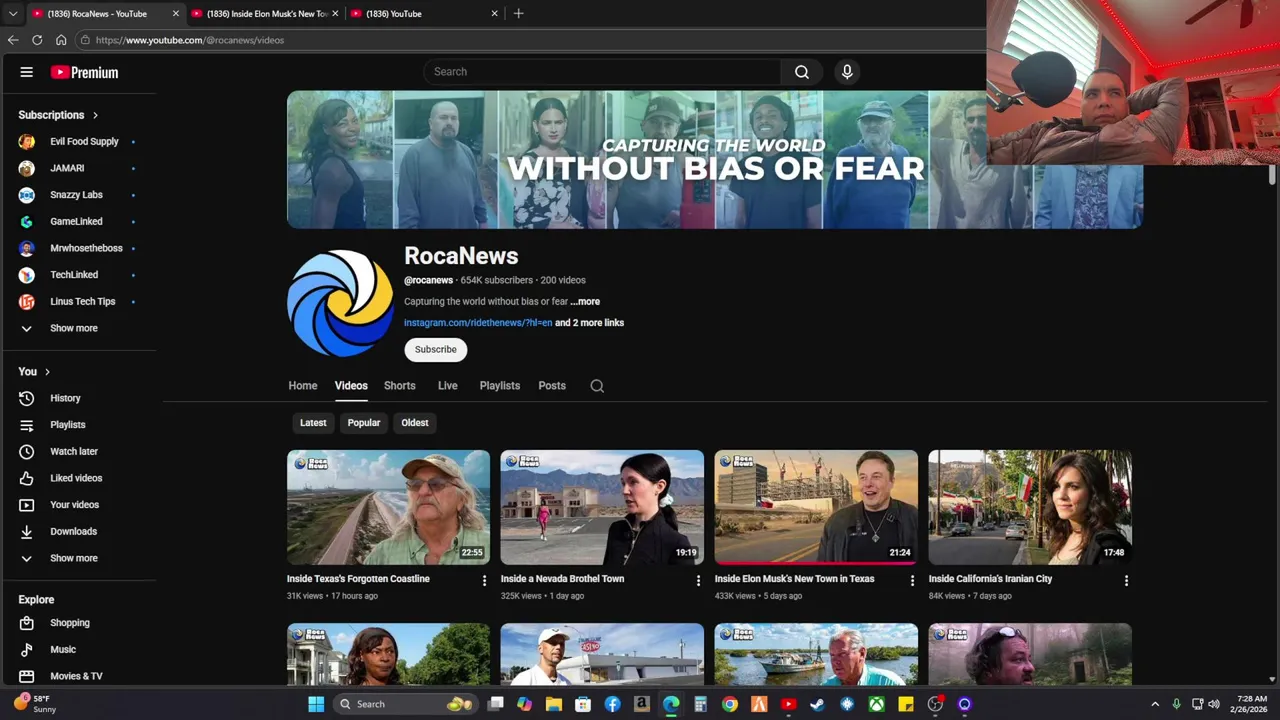Filter videos by Popular

[364, 423]
